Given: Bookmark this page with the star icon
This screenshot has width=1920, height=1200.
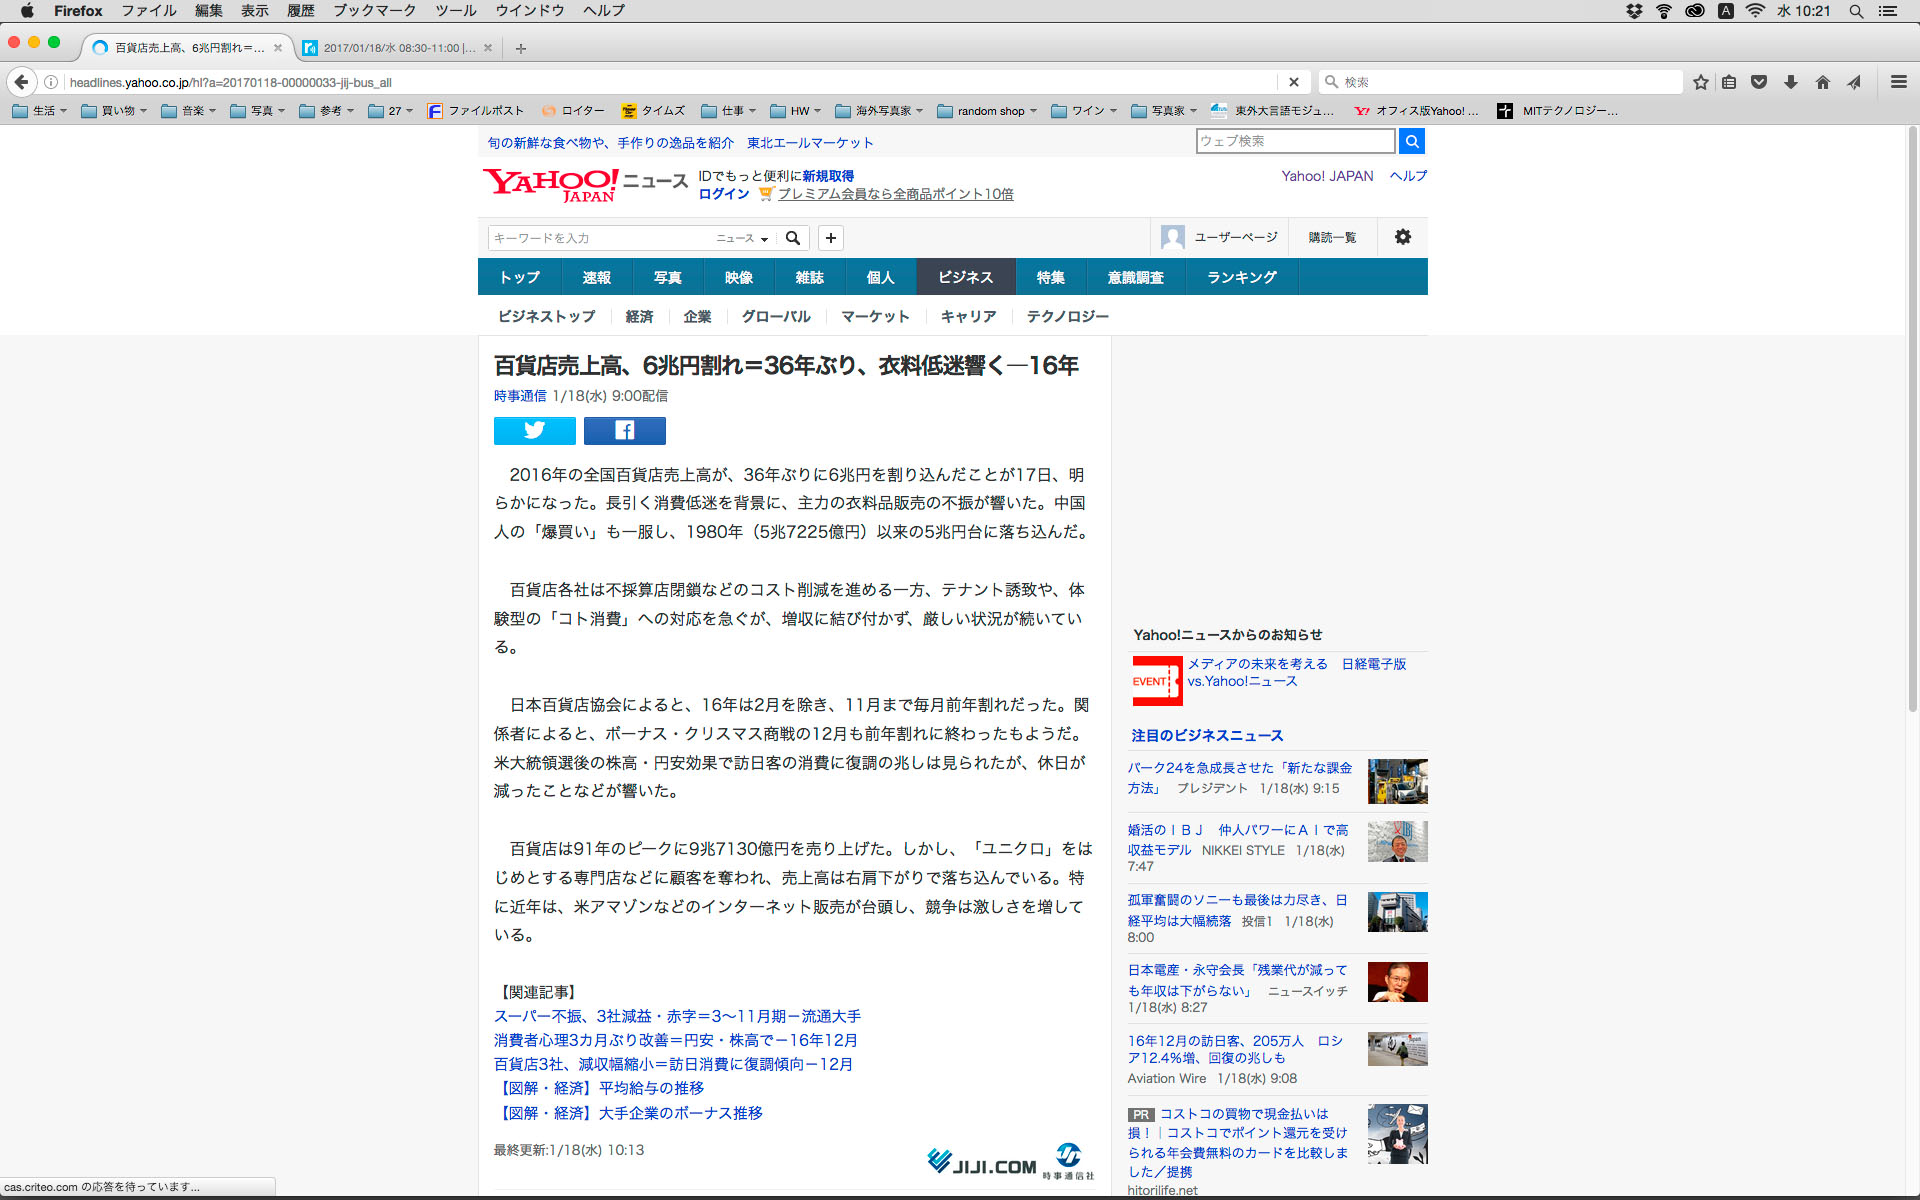Looking at the screenshot, I should (1700, 82).
